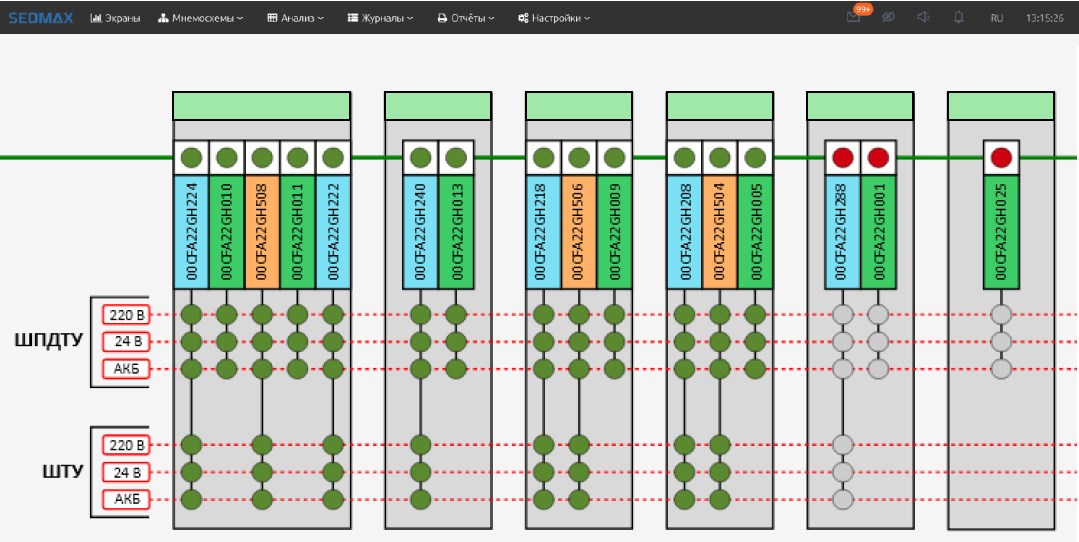
Task: Expand the Анализ dropdown menu
Action: [x=295, y=18]
